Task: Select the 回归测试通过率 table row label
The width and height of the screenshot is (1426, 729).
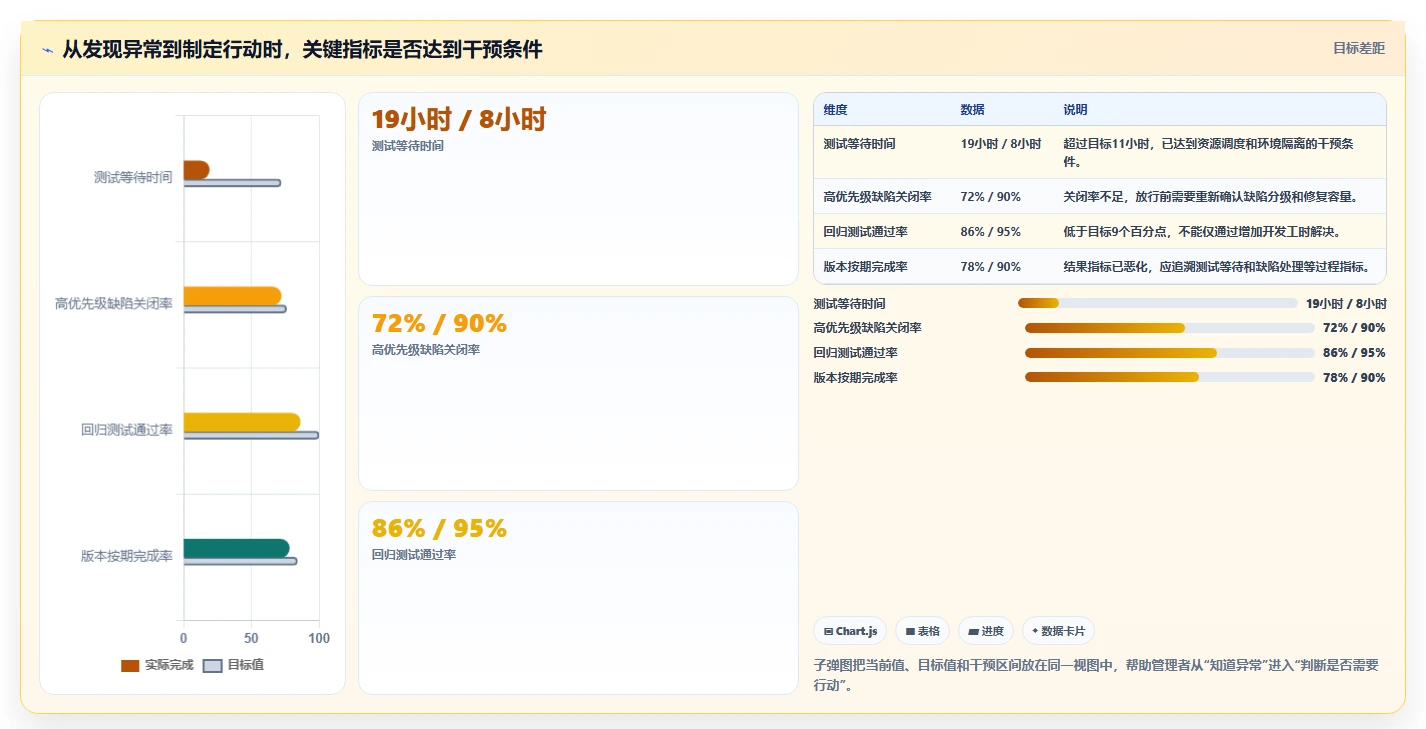Action: [x=865, y=232]
